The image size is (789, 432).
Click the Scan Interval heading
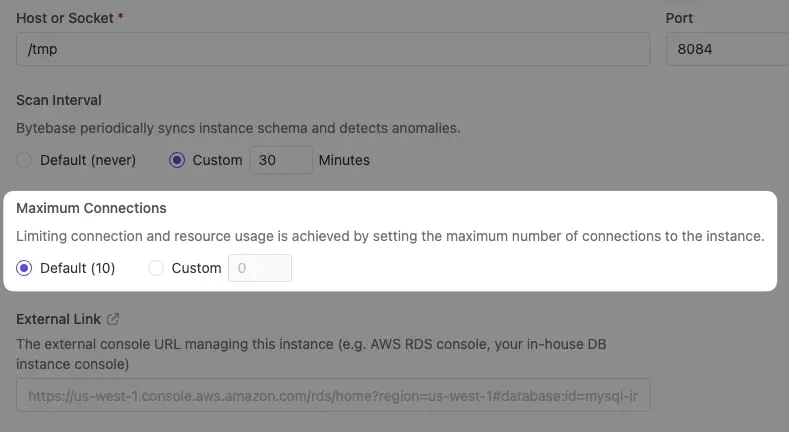pyautogui.click(x=59, y=100)
